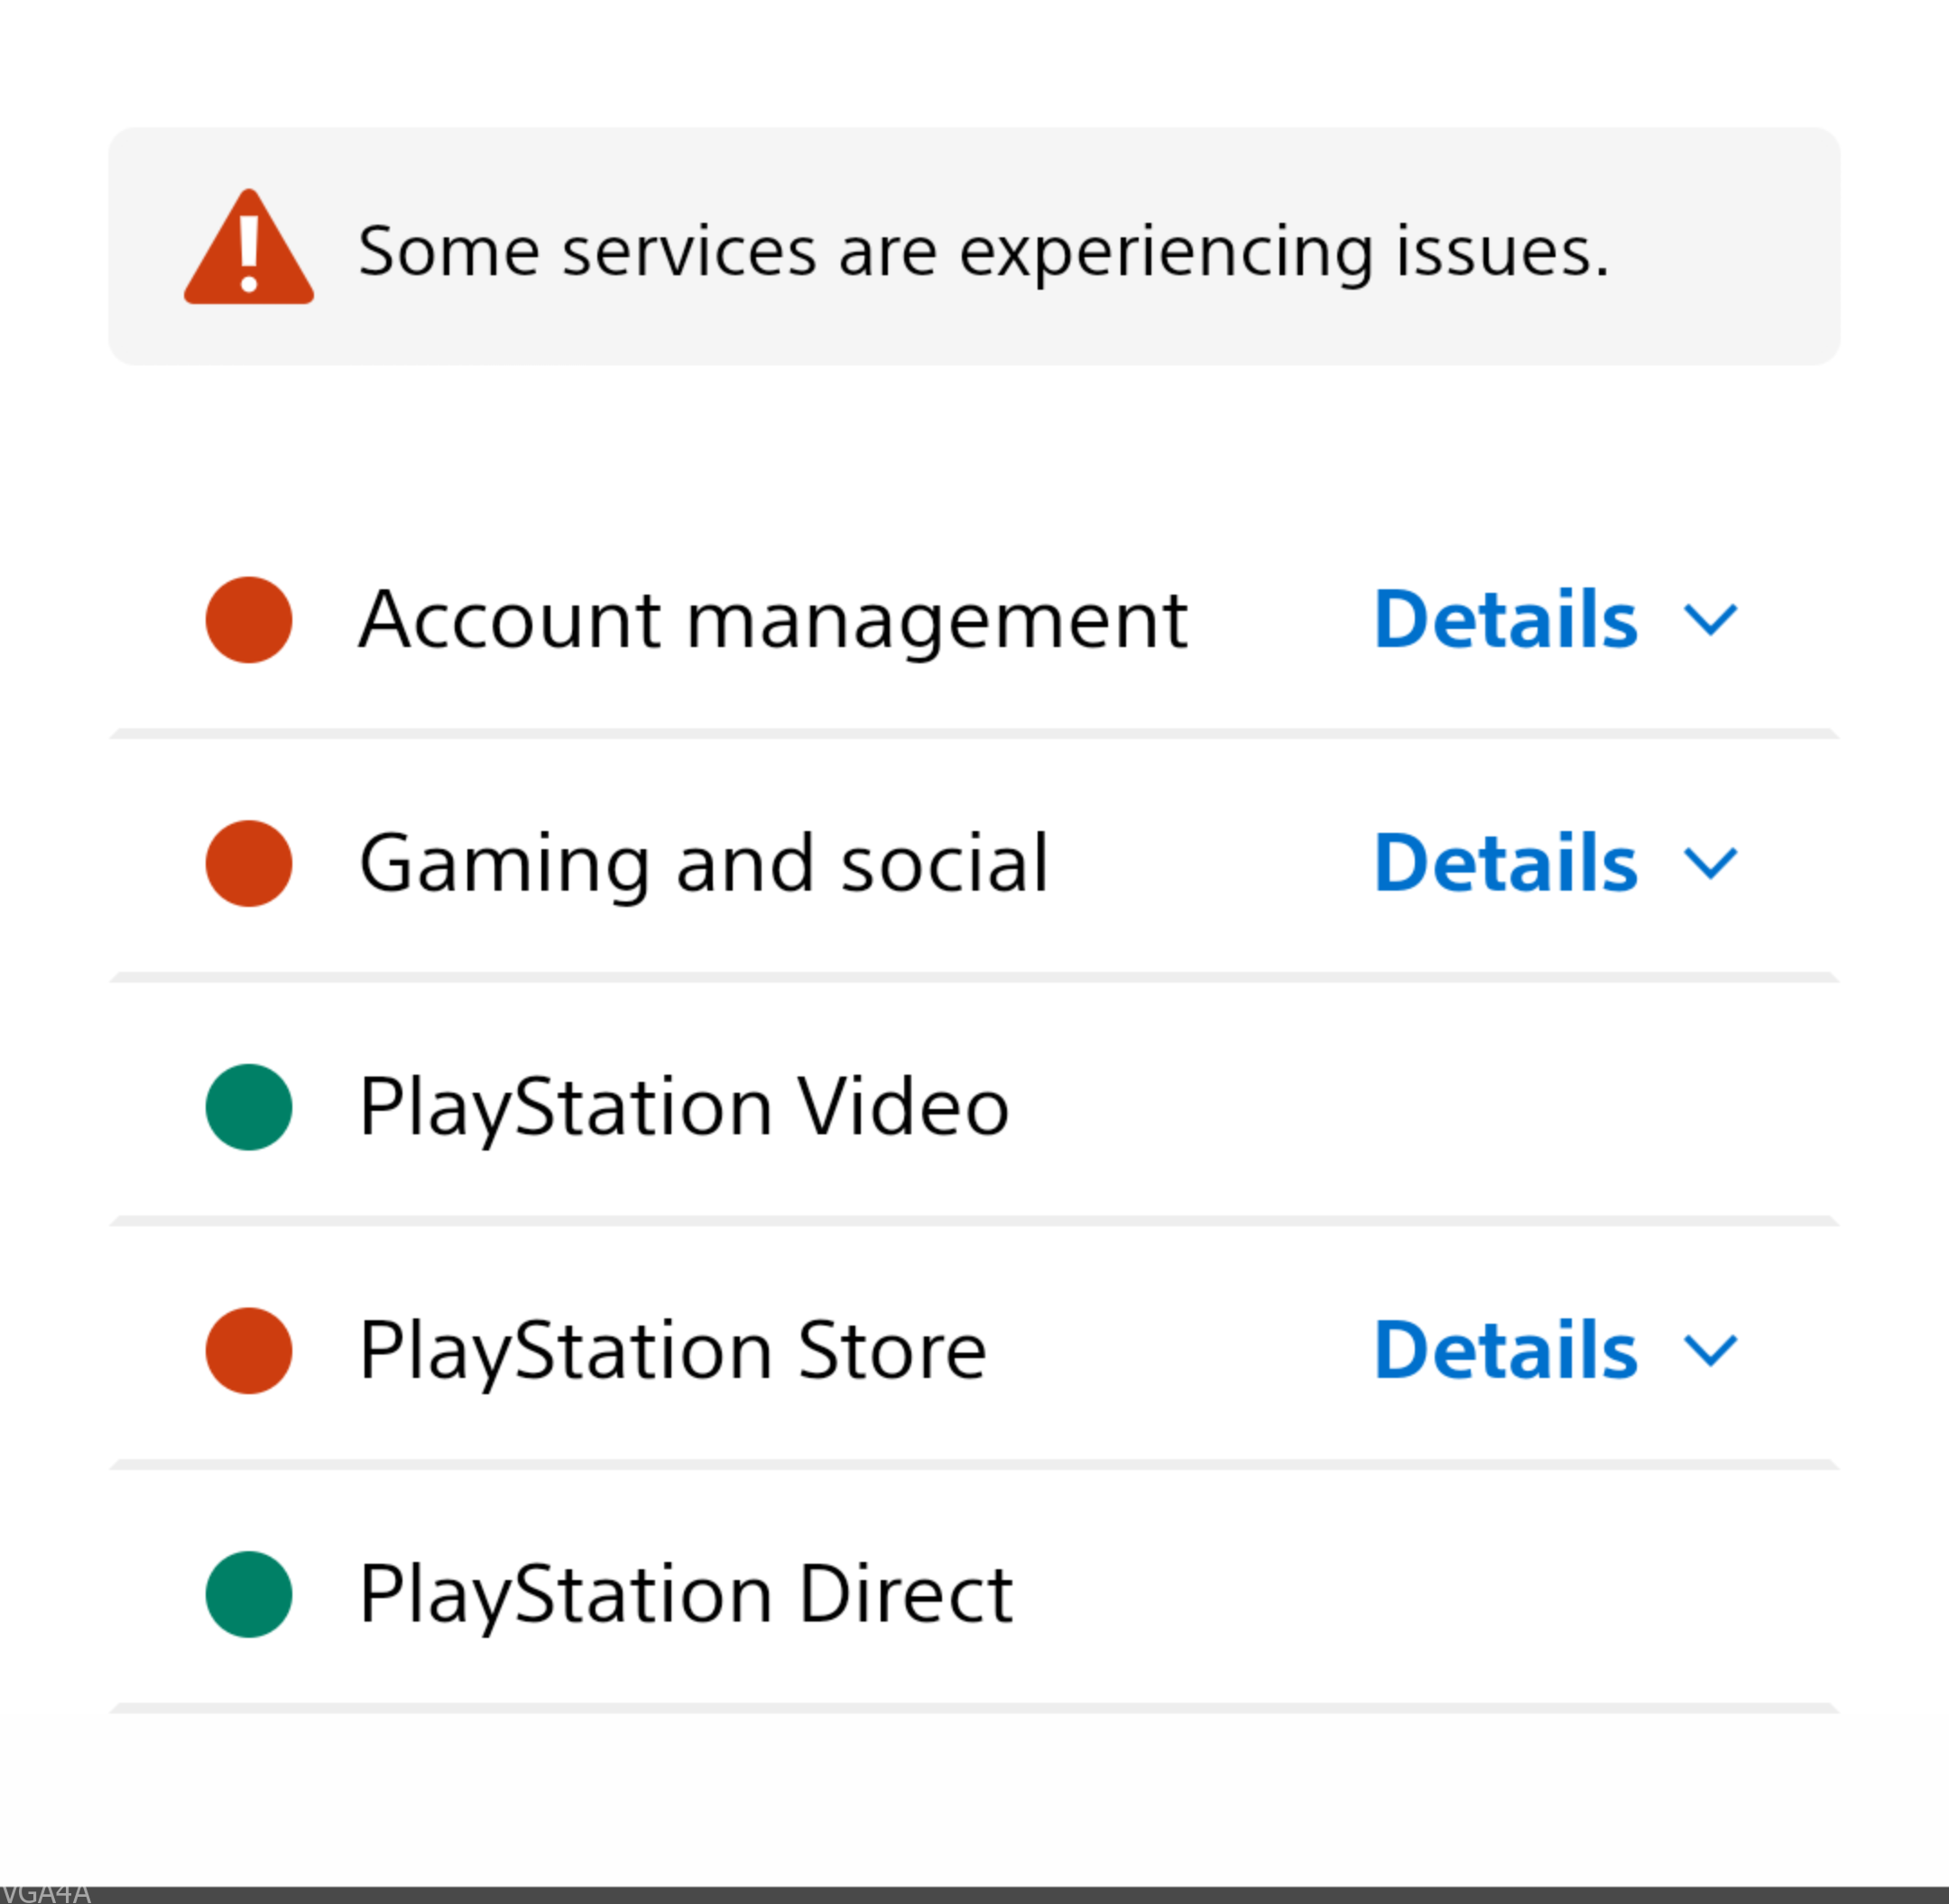Click PlayStation Video green status dot
Screen dimensions: 1949x1904
pos(249,1107)
